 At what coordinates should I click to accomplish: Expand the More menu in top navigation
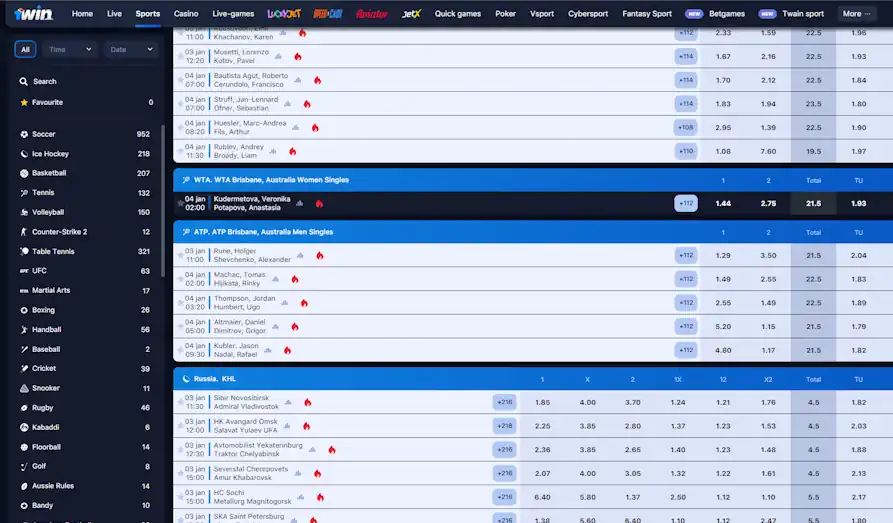pyautogui.click(x=857, y=14)
